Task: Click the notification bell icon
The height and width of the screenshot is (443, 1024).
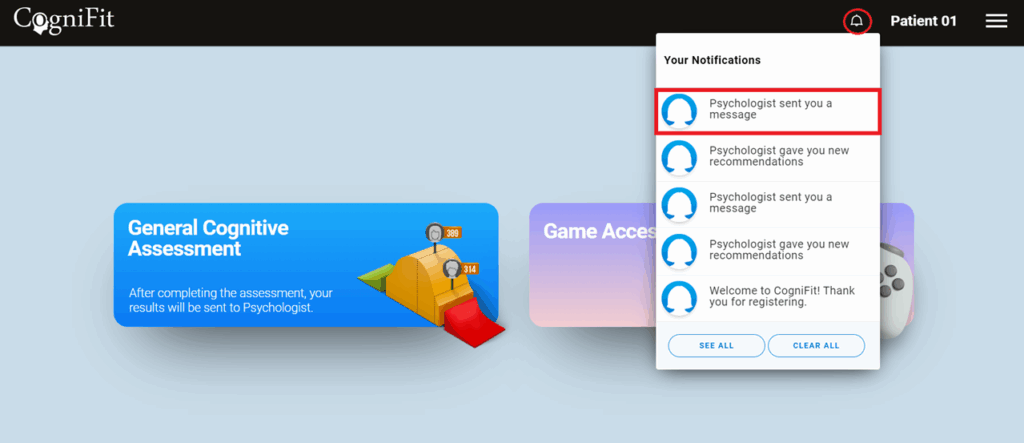Action: (857, 22)
